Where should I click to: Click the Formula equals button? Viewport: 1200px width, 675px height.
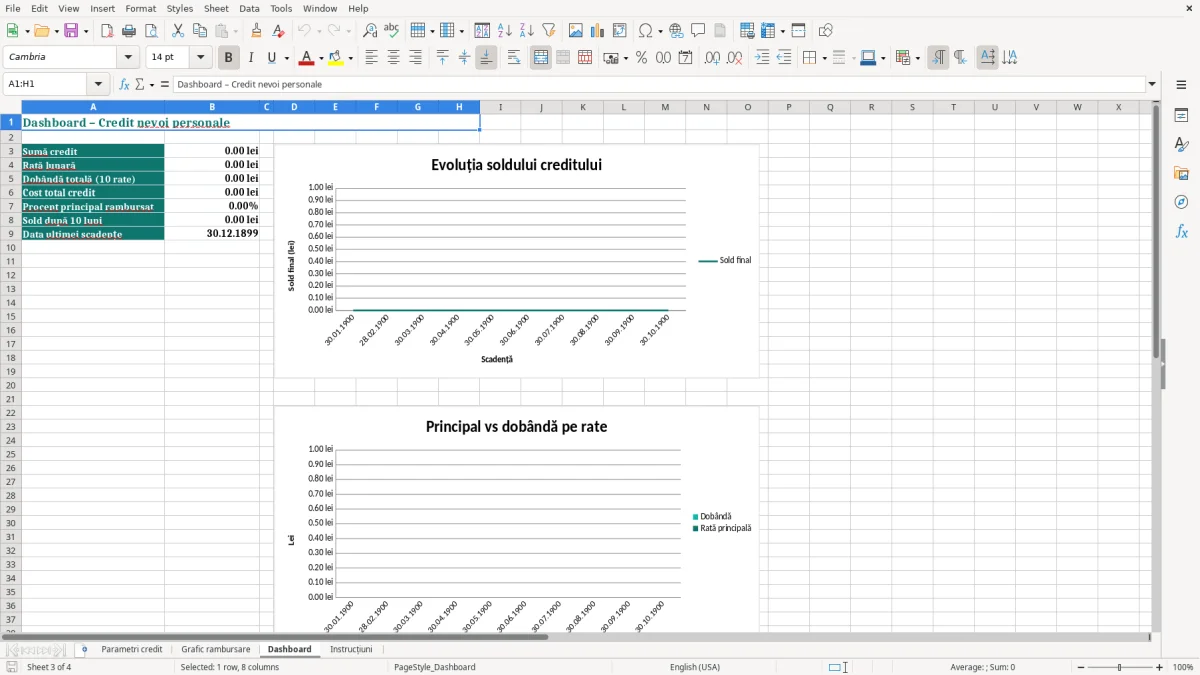tap(165, 85)
